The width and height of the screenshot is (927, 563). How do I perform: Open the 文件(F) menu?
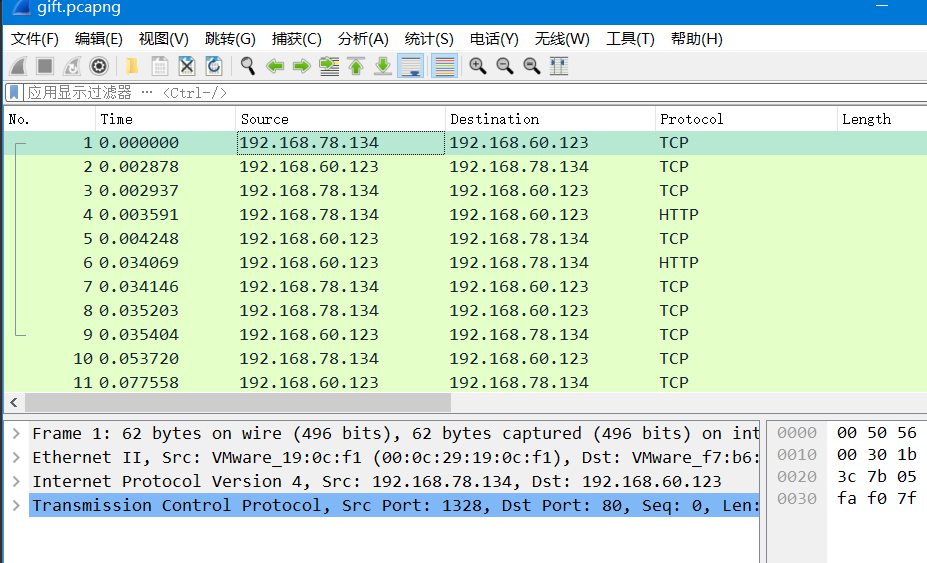click(35, 39)
